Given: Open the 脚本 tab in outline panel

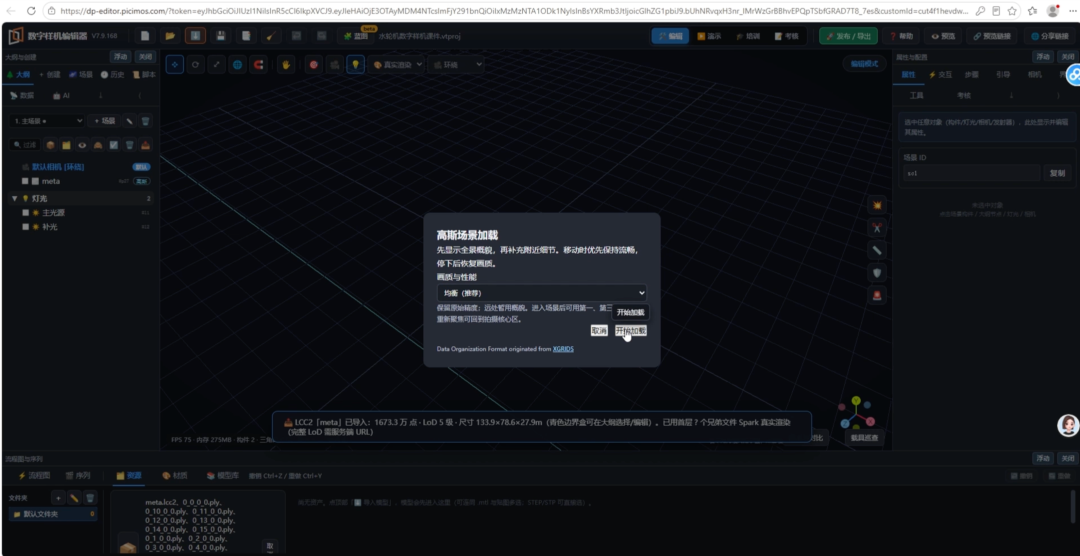Looking at the screenshot, I should coord(143,74).
